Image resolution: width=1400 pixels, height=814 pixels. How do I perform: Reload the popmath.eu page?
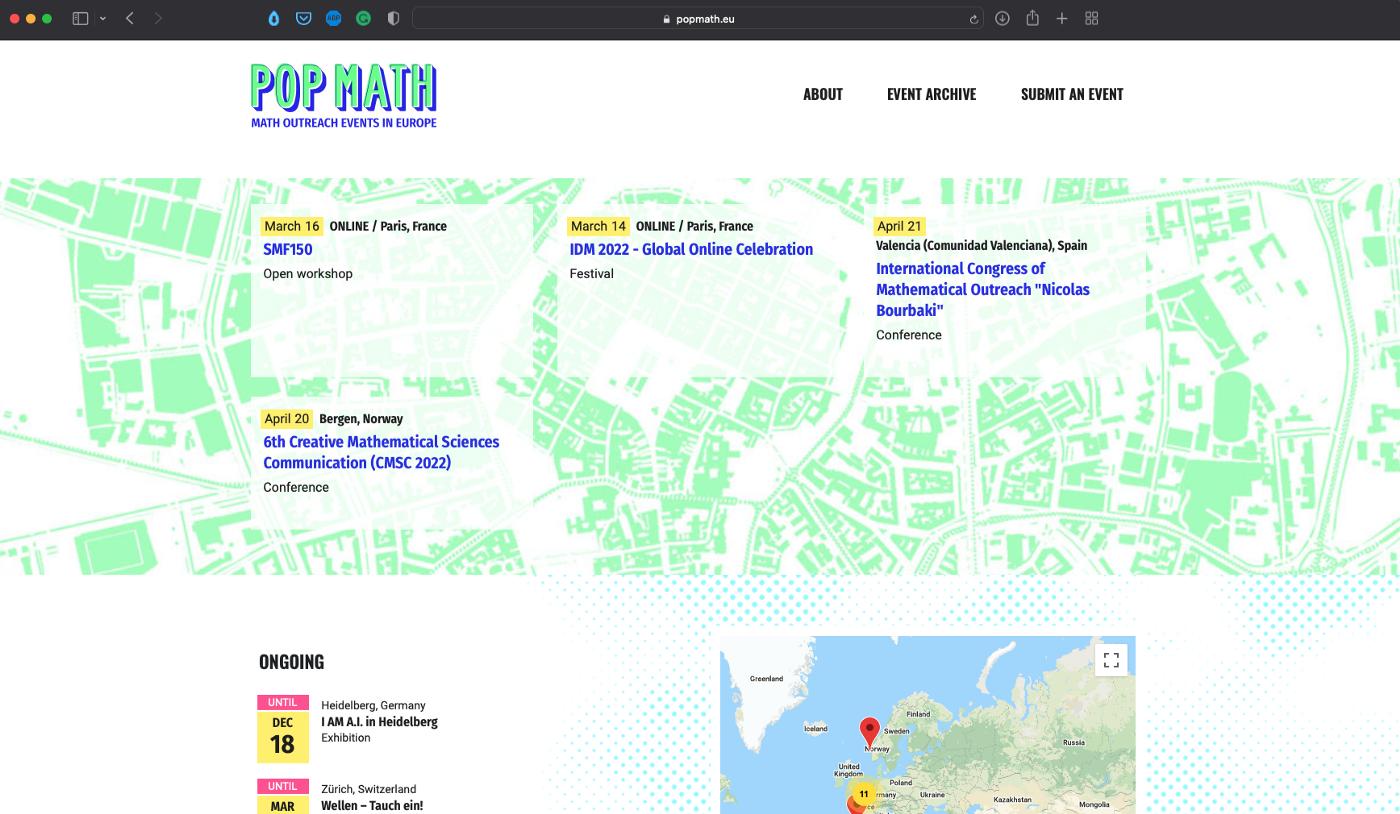[x=973, y=19]
